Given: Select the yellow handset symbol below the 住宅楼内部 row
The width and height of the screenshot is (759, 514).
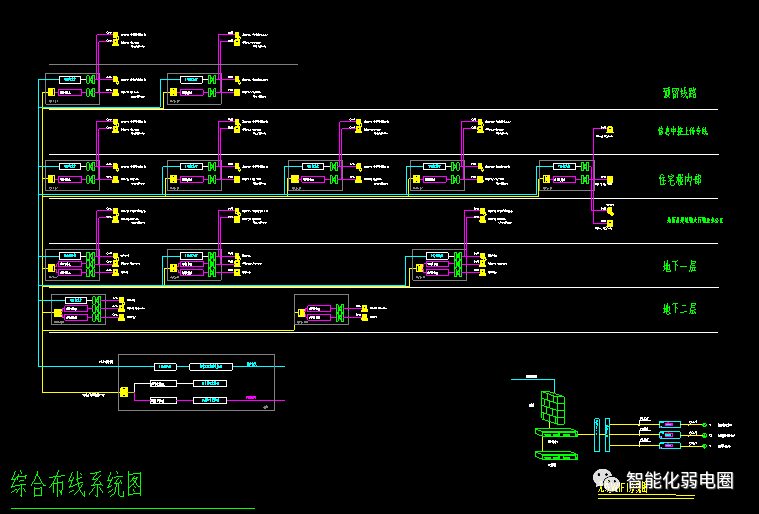Looking at the screenshot, I should point(610,211).
